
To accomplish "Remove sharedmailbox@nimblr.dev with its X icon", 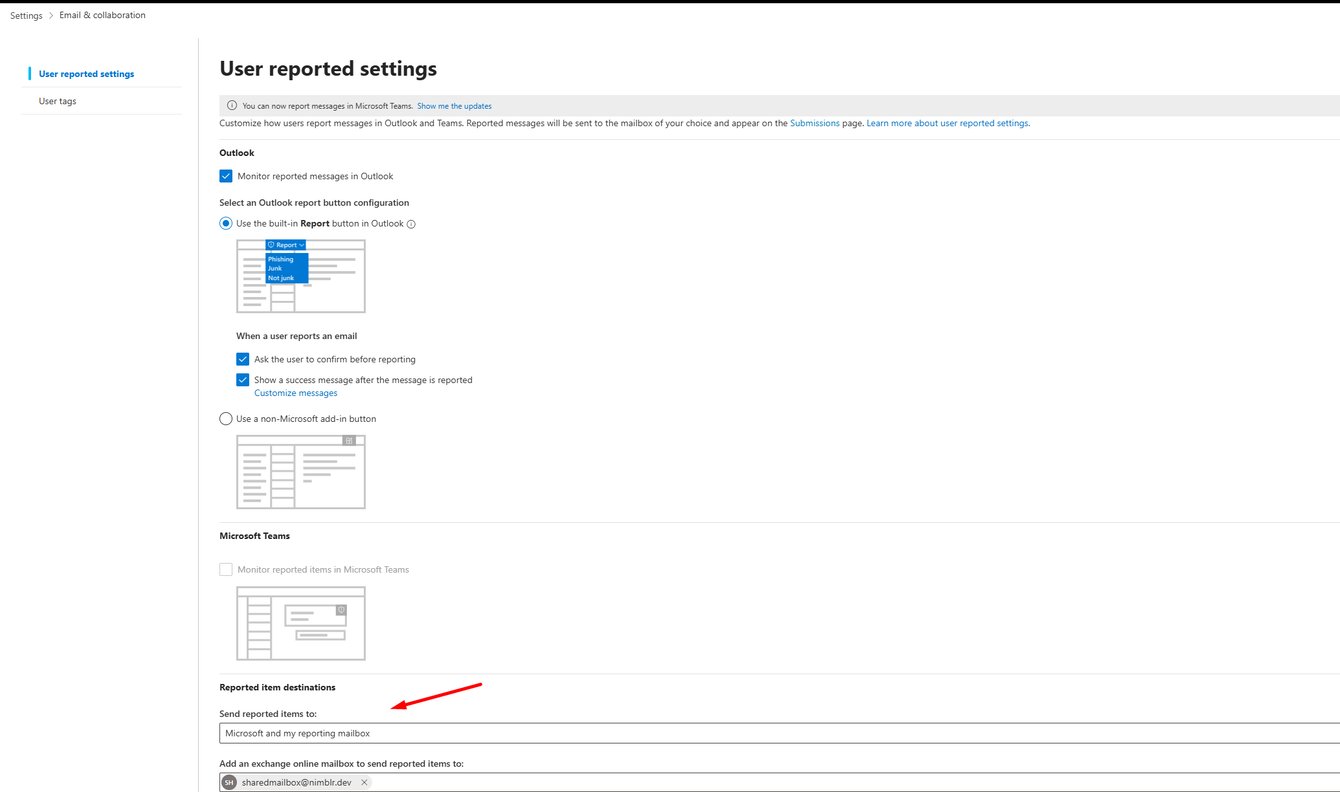I will coord(364,782).
